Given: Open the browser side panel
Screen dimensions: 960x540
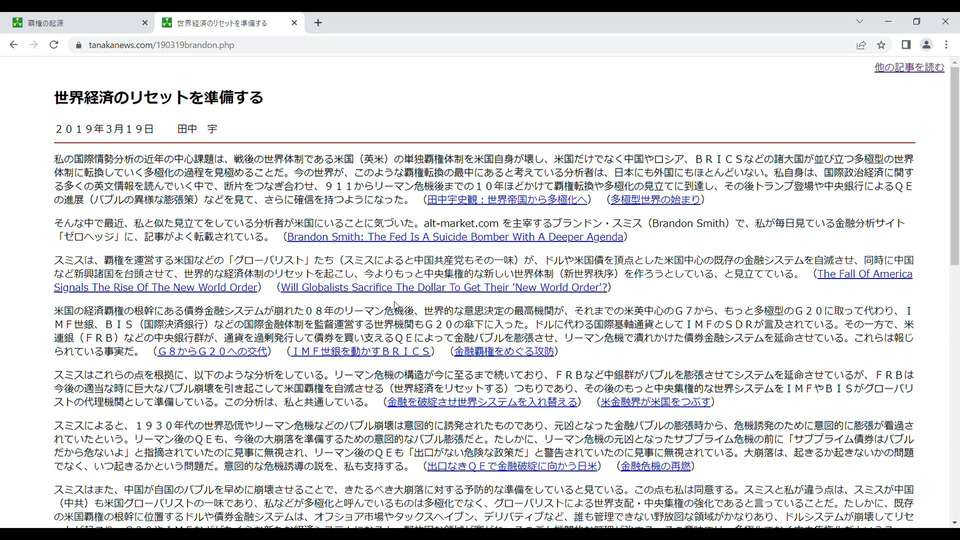Looking at the screenshot, I should pos(906,45).
